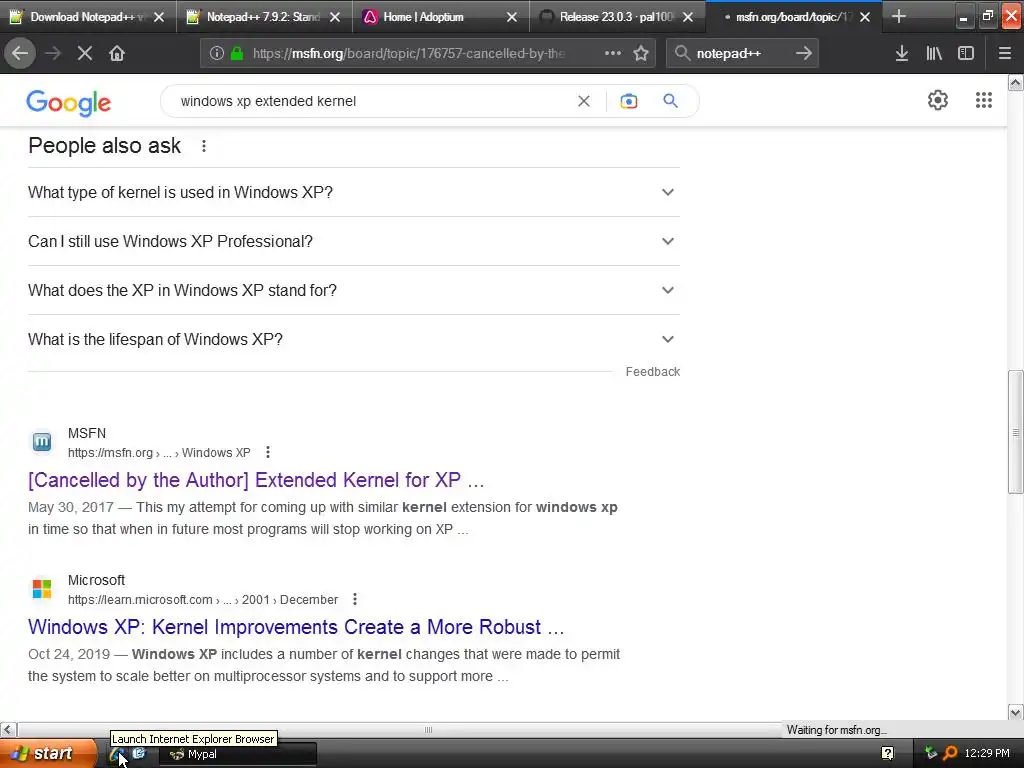Open 'Windows XP: Kernel Improvements' result

(296, 627)
